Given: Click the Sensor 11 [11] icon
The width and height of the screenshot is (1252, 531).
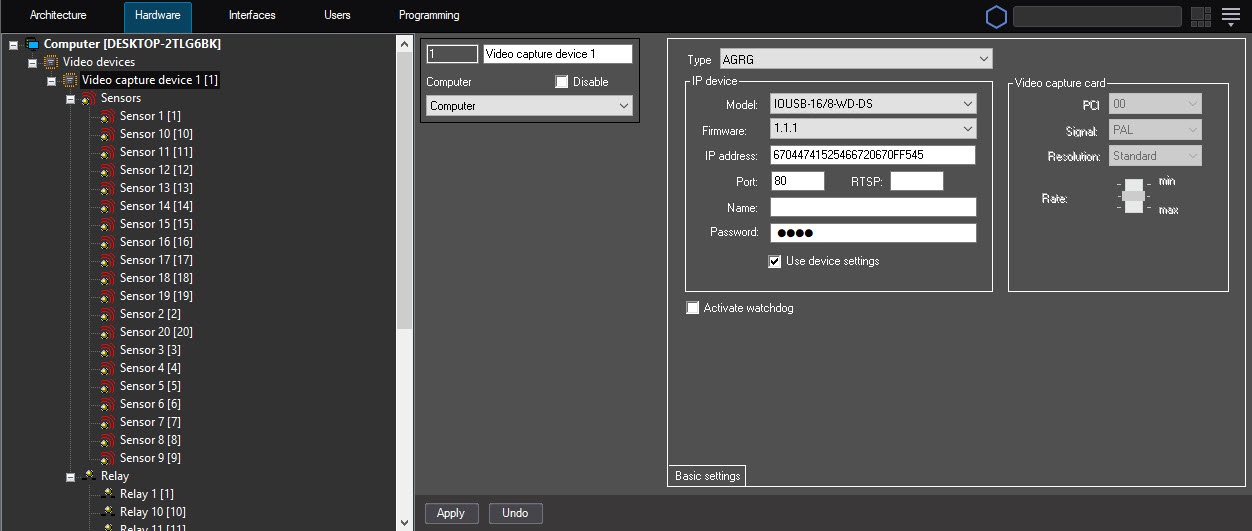Looking at the screenshot, I should pos(108,152).
